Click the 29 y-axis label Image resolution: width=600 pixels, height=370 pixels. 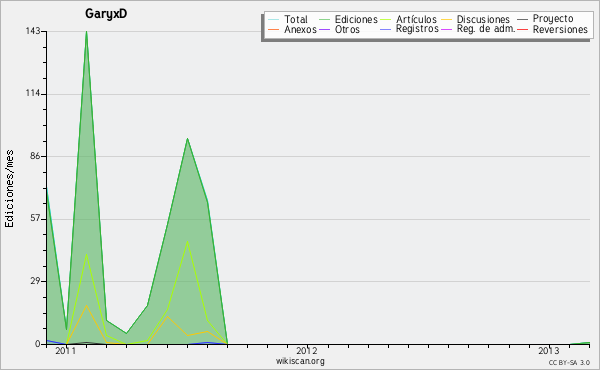(35, 281)
